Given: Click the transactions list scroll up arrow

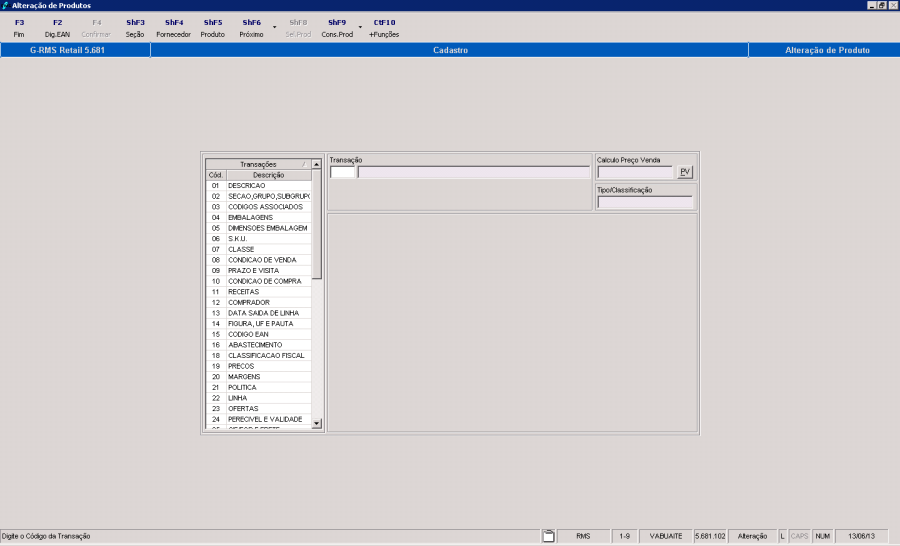Looking at the screenshot, I should pos(316,164).
